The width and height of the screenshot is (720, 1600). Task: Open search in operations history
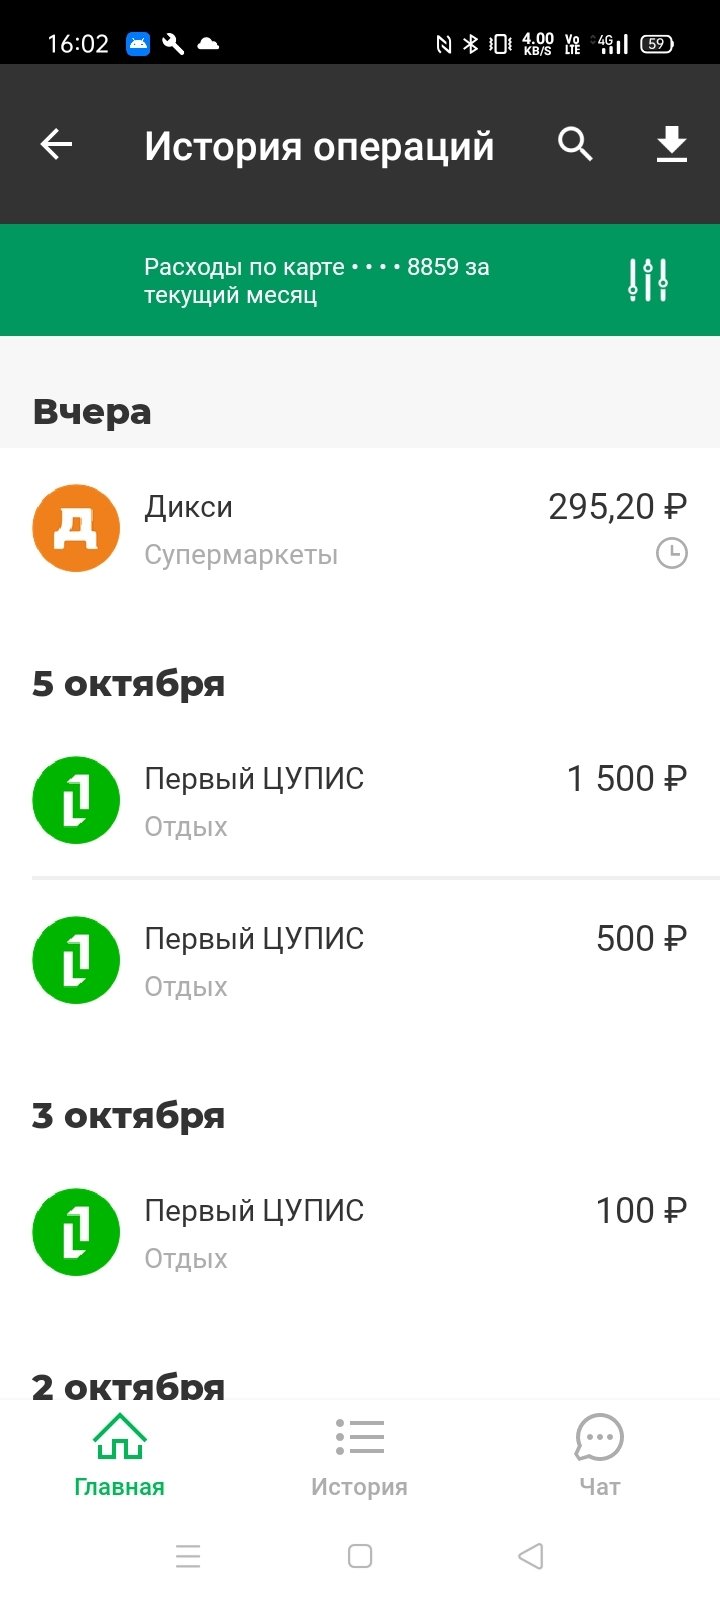575,145
